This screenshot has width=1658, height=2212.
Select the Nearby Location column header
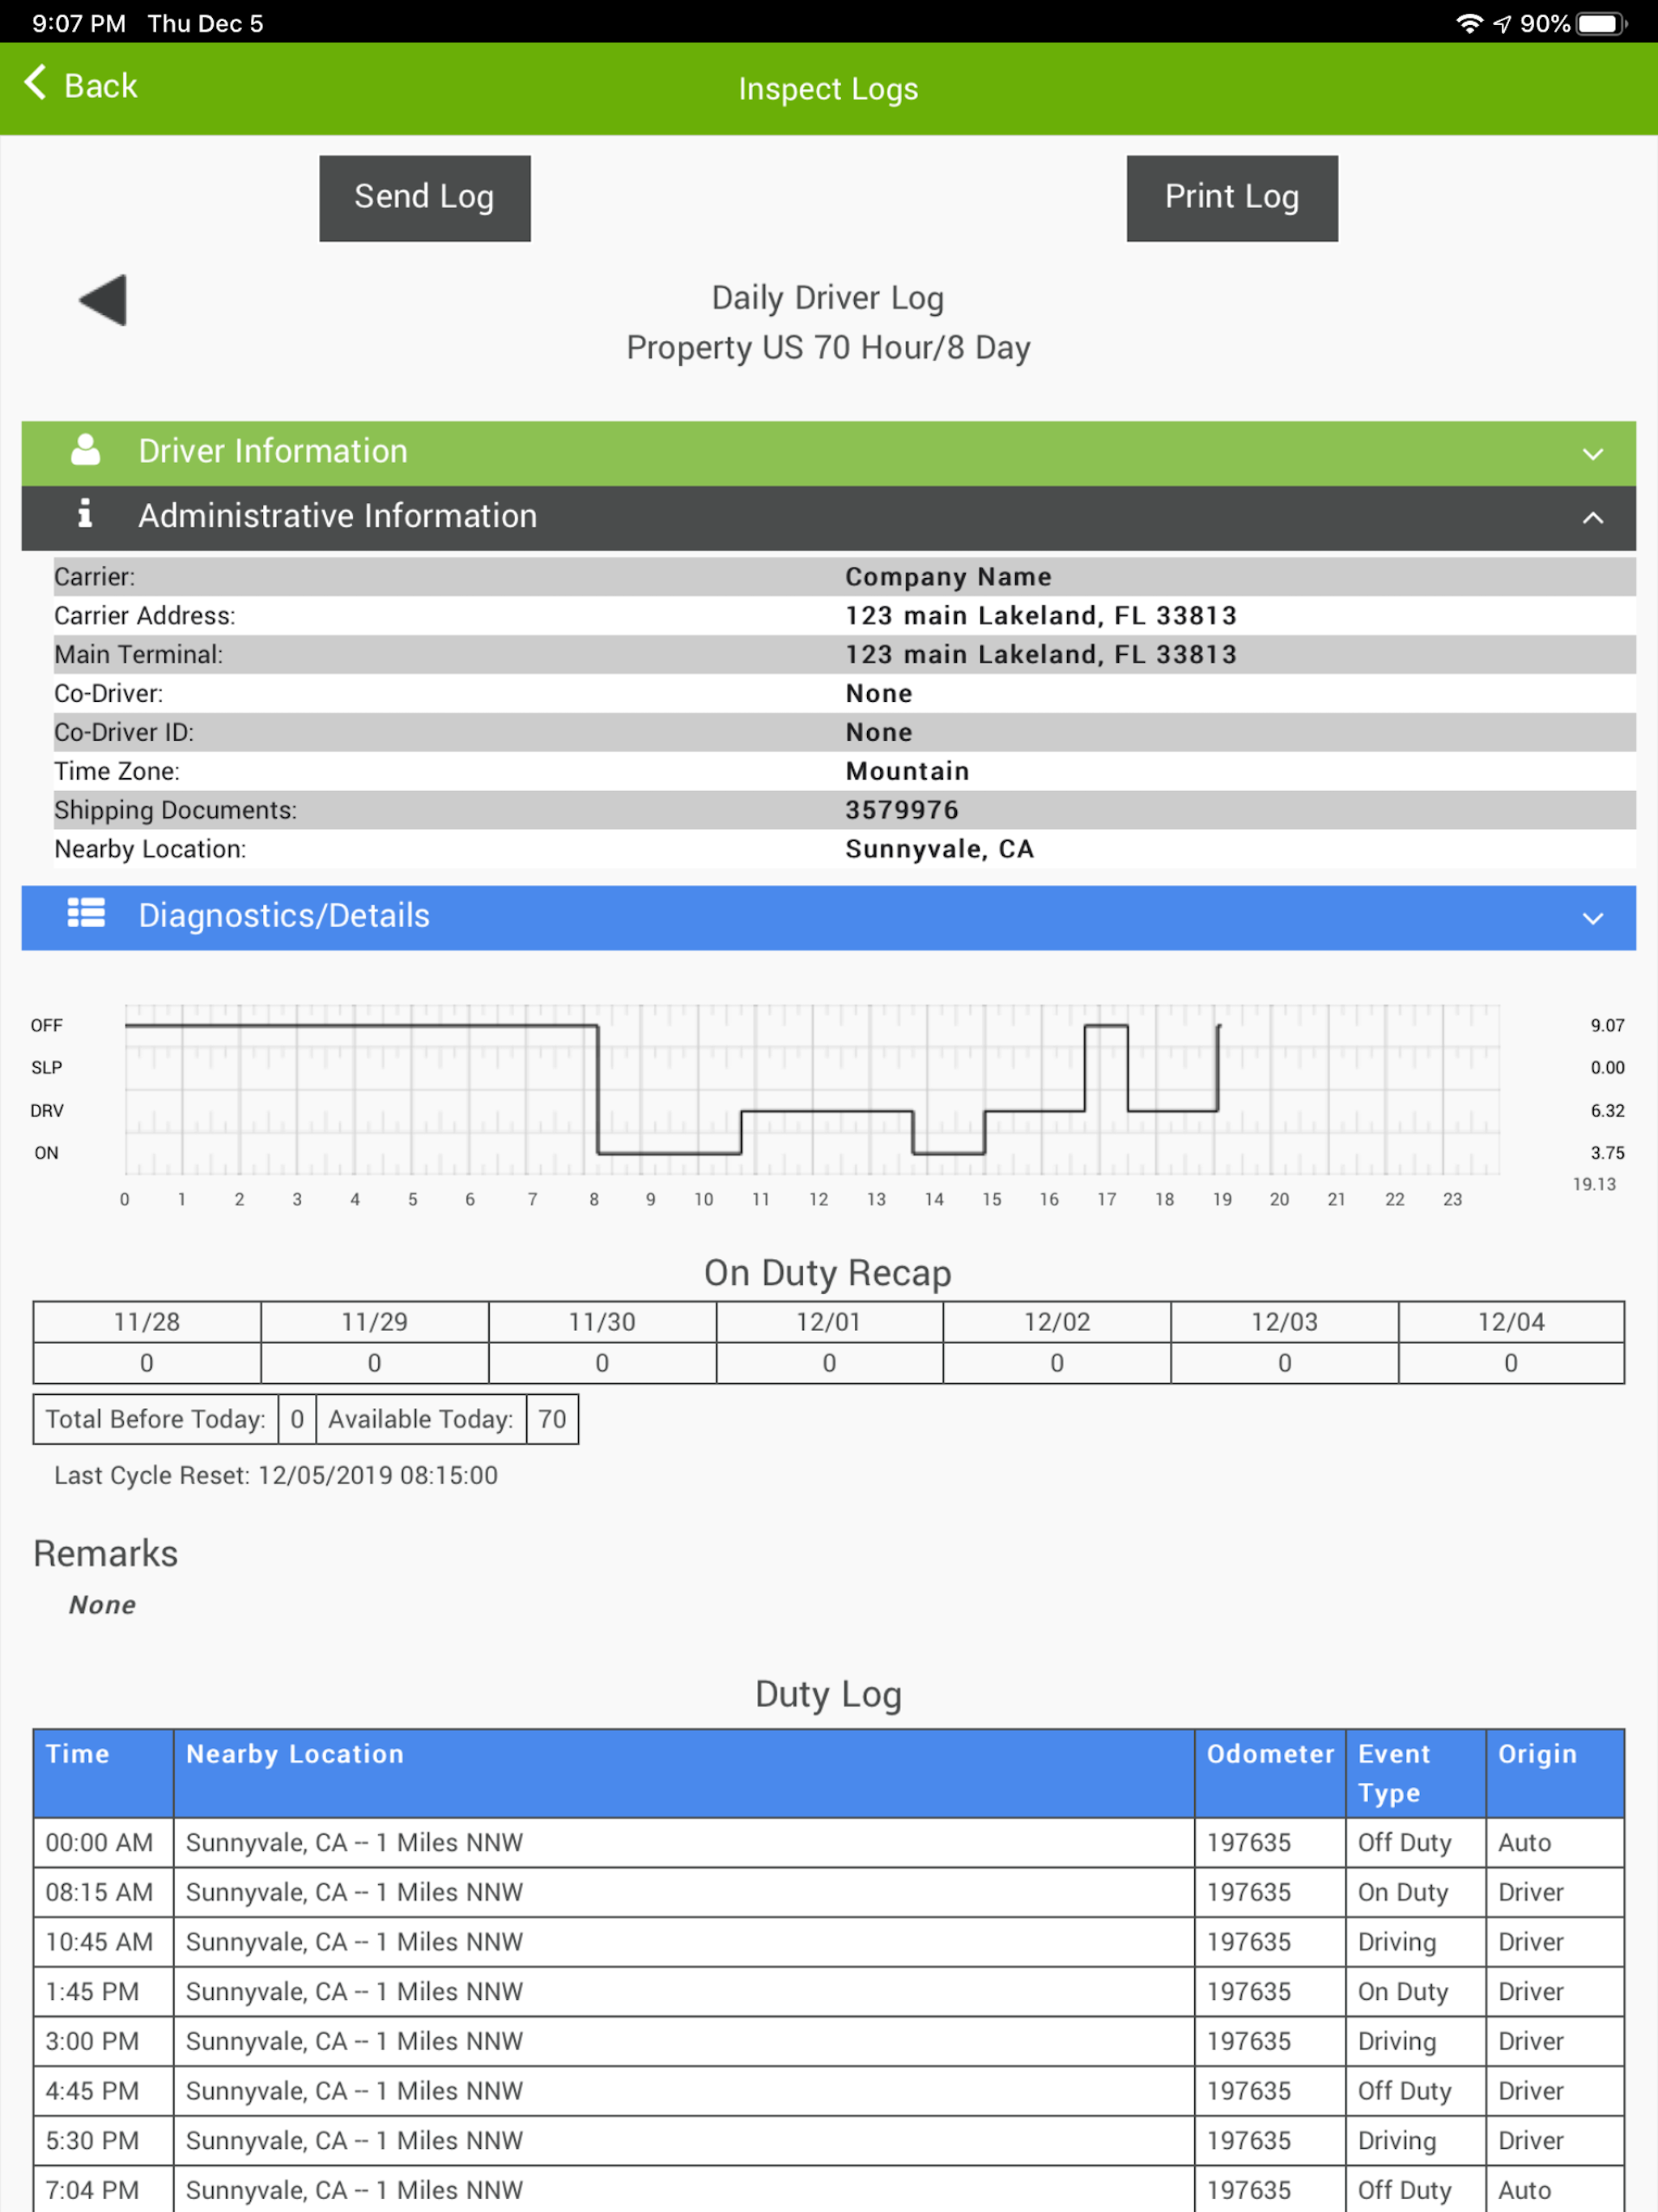(684, 1773)
